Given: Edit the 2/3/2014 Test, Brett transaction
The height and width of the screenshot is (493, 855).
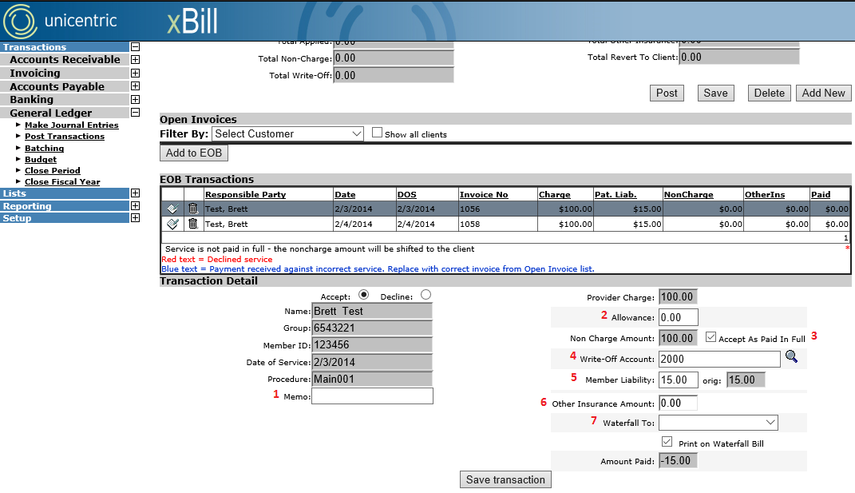Looking at the screenshot, I should coord(172,209).
